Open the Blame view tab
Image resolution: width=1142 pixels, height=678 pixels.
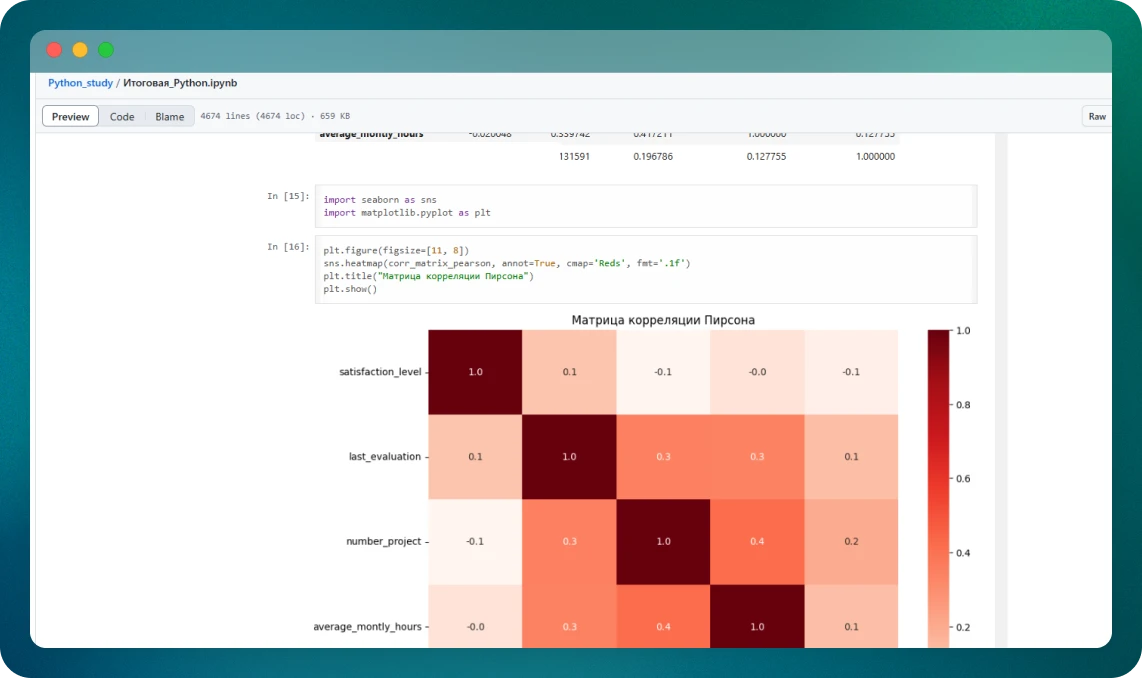point(169,117)
